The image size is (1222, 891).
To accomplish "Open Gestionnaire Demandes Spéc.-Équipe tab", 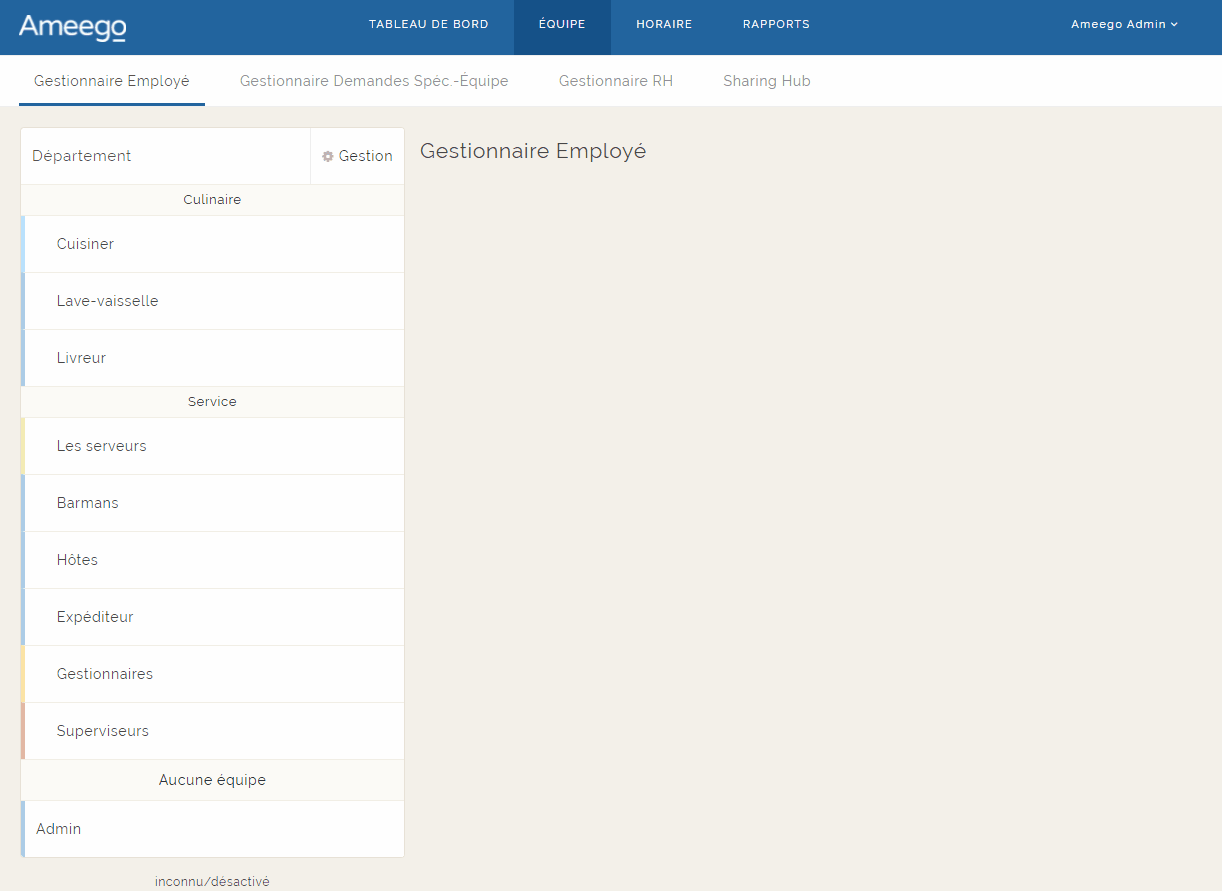I will [374, 82].
